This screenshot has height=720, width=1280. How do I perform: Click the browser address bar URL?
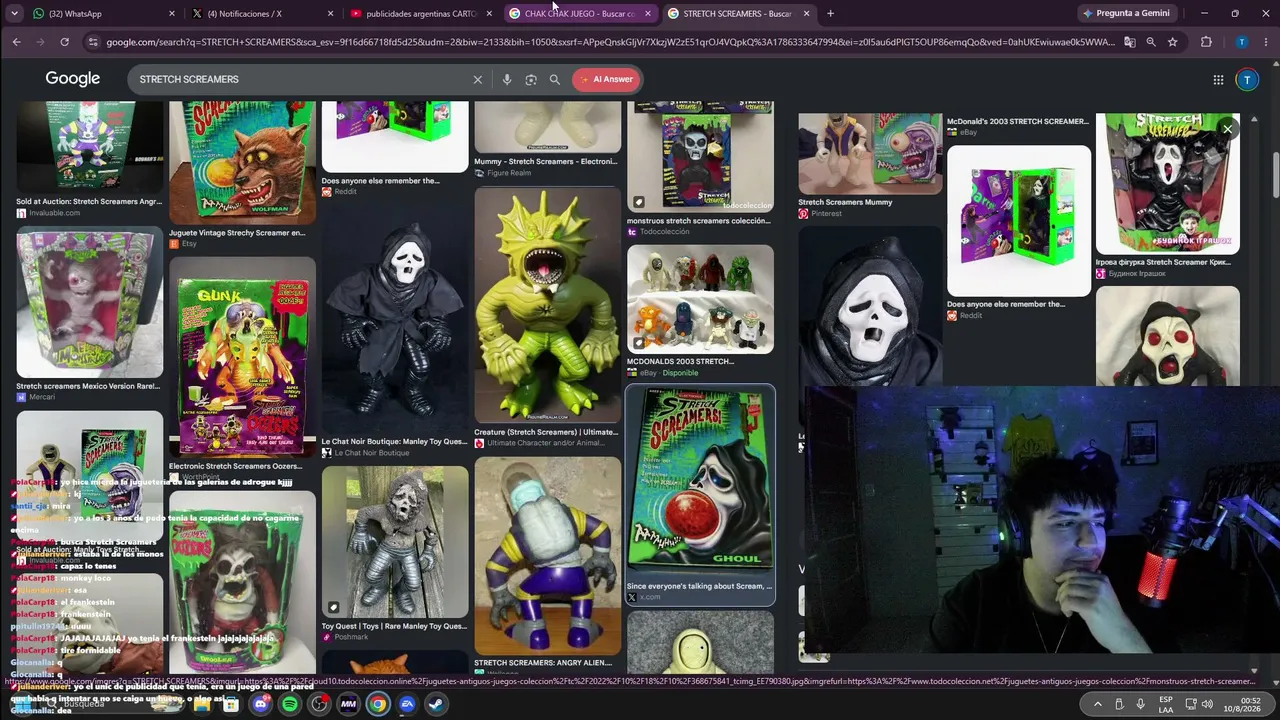(610, 42)
